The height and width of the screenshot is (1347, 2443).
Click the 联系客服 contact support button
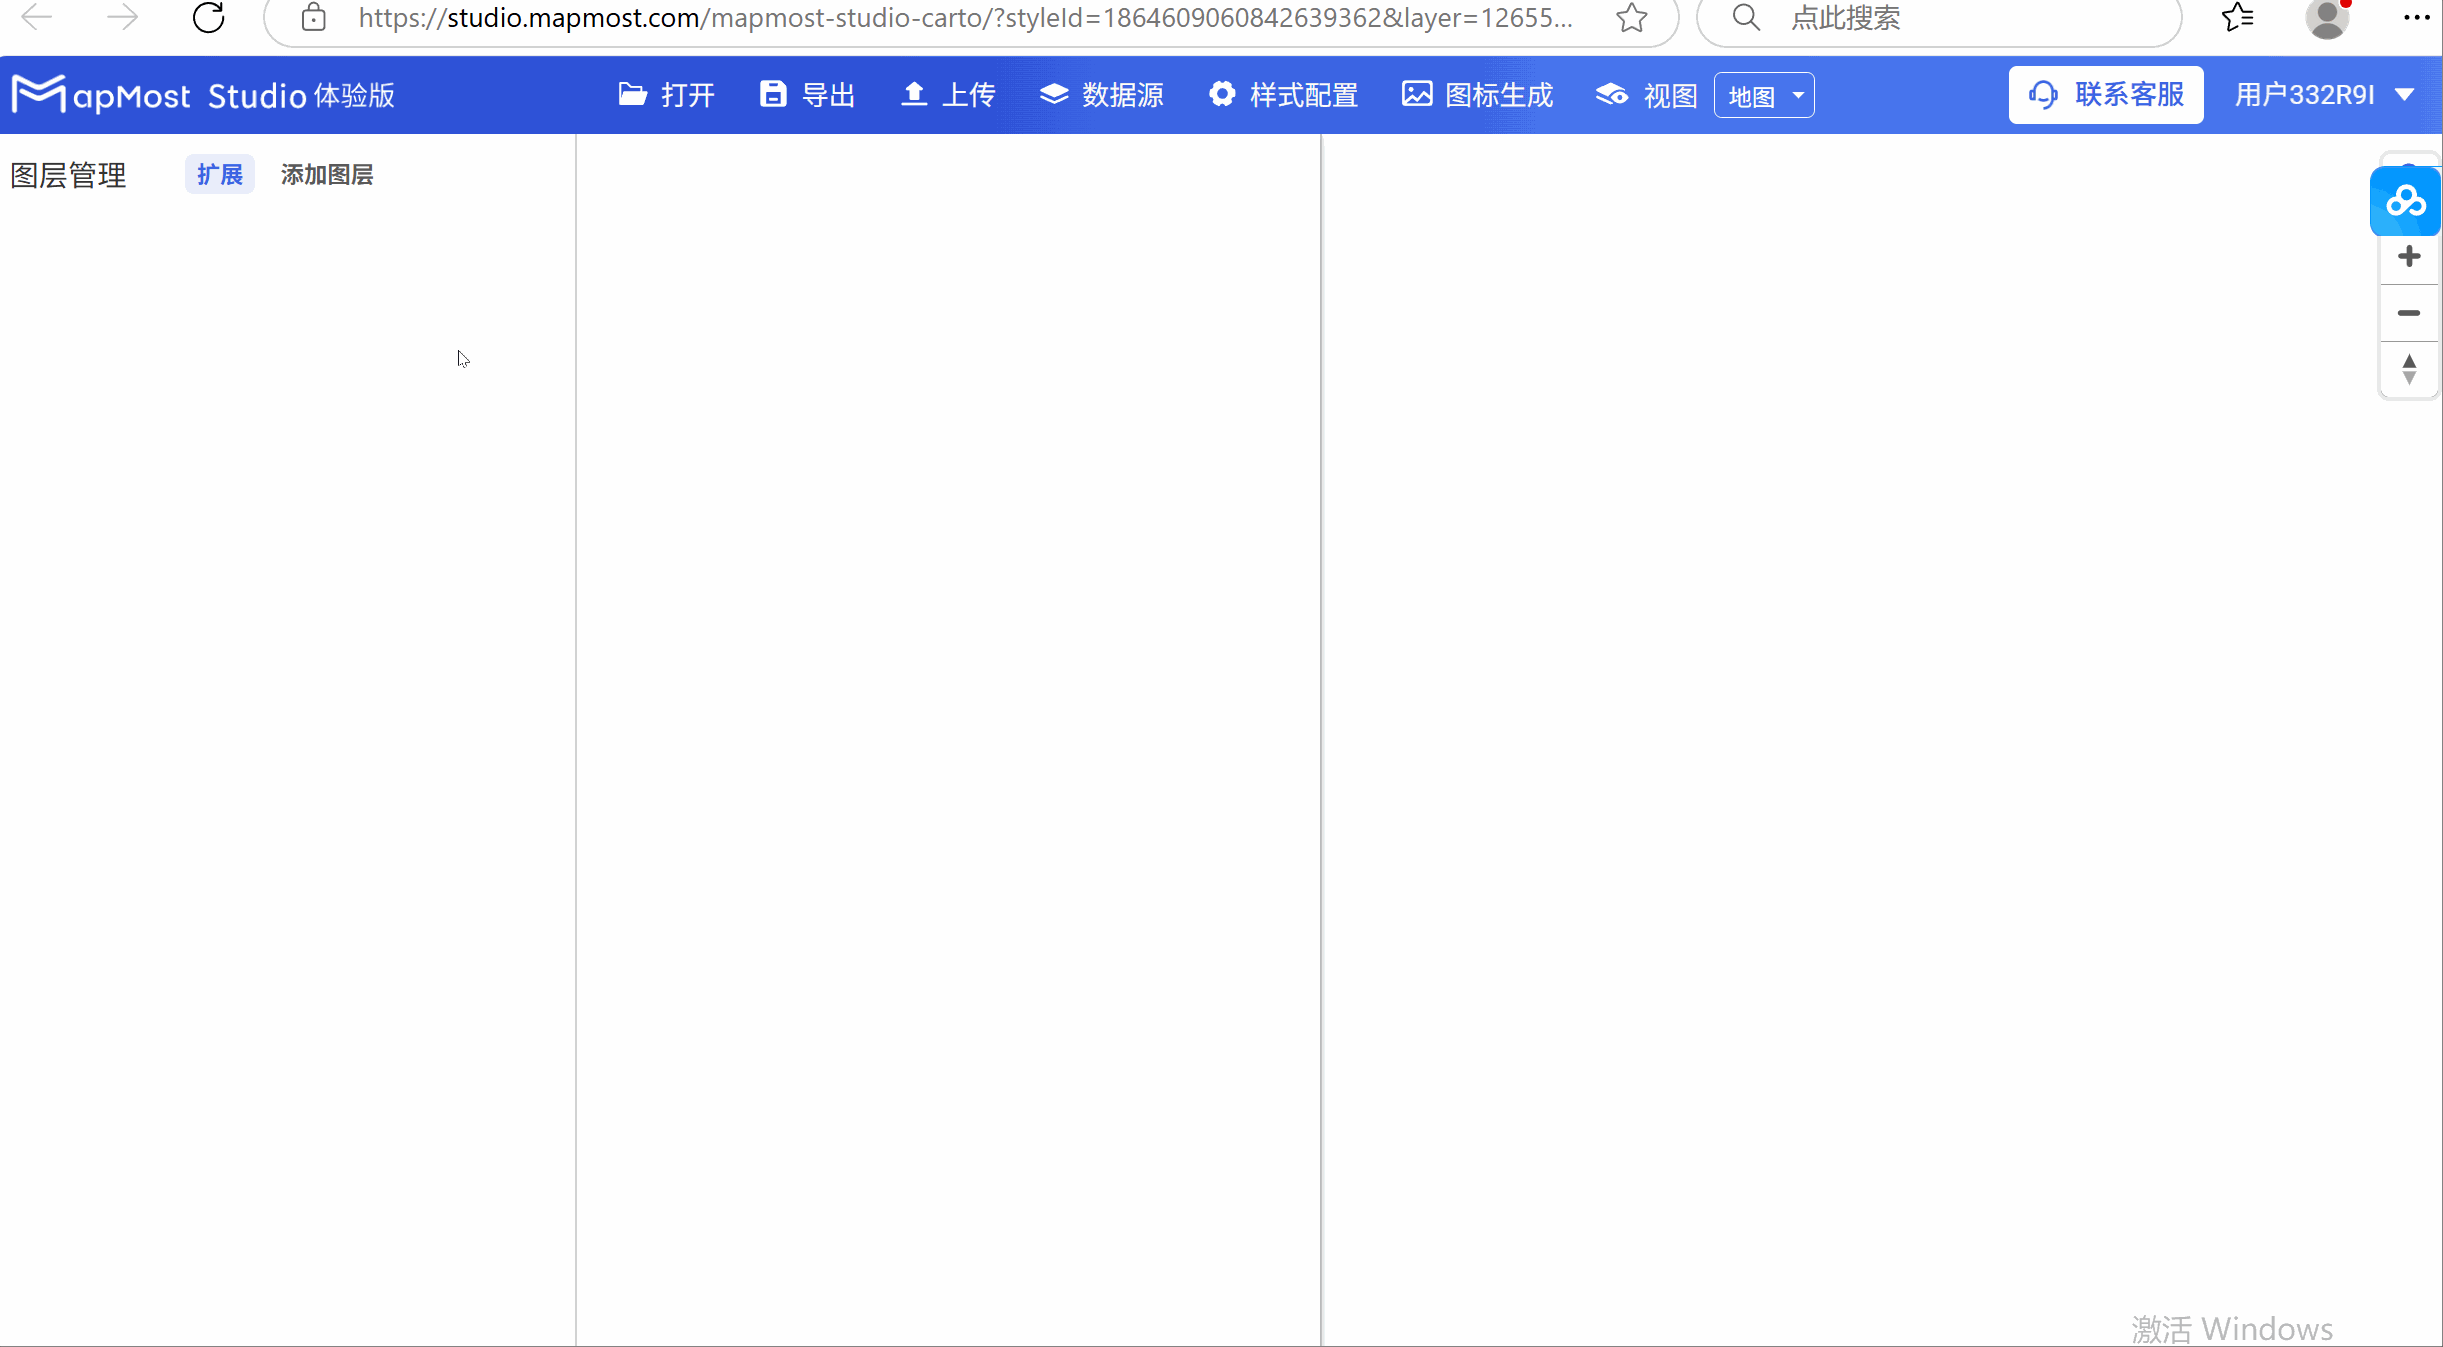[x=2105, y=95]
